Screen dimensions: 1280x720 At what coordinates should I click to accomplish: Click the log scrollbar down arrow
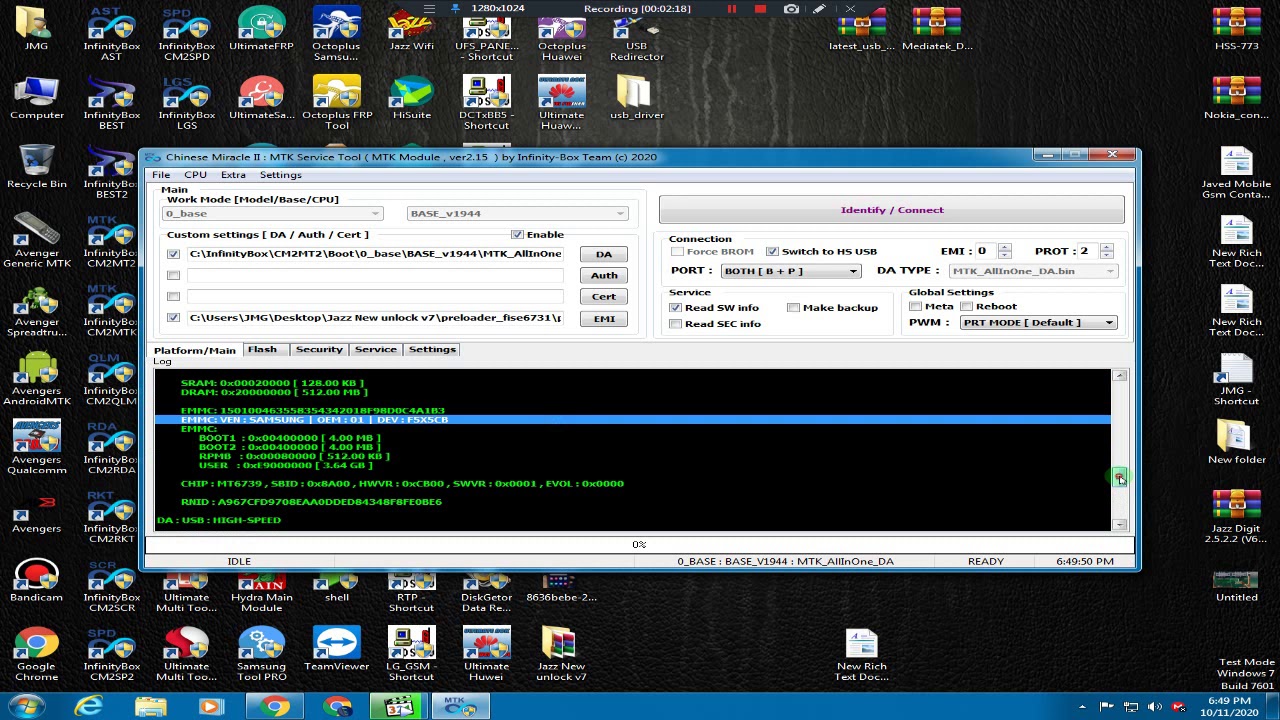1120,524
